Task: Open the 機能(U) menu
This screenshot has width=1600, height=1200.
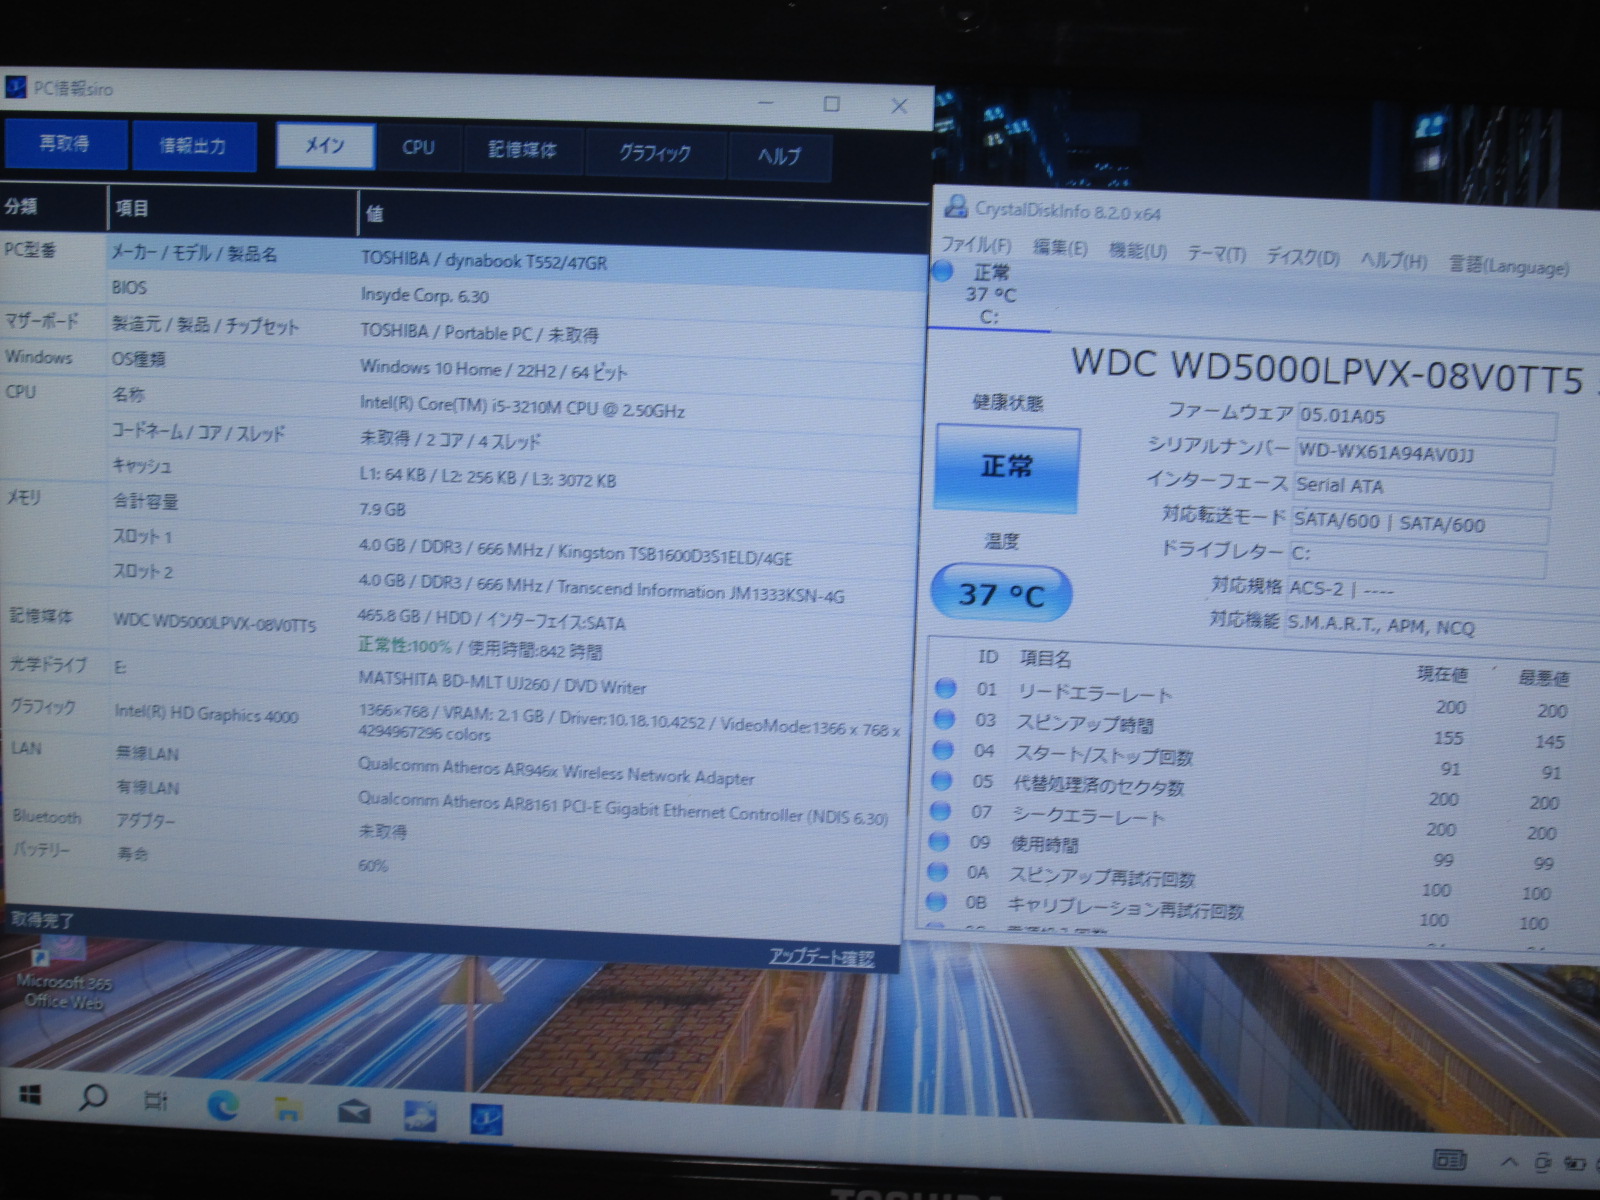Action: coord(1138,250)
